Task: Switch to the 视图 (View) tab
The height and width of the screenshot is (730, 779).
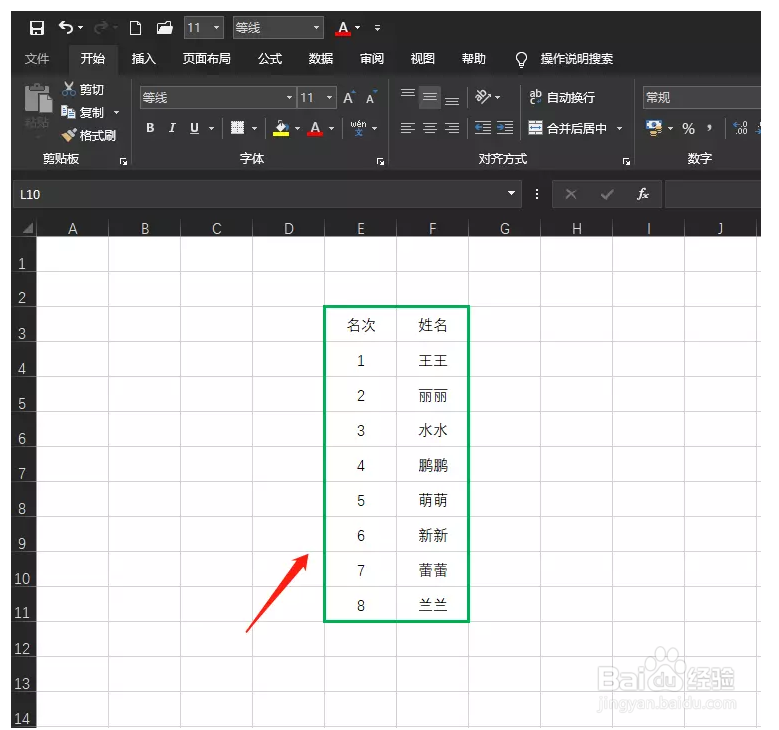Action: [422, 59]
